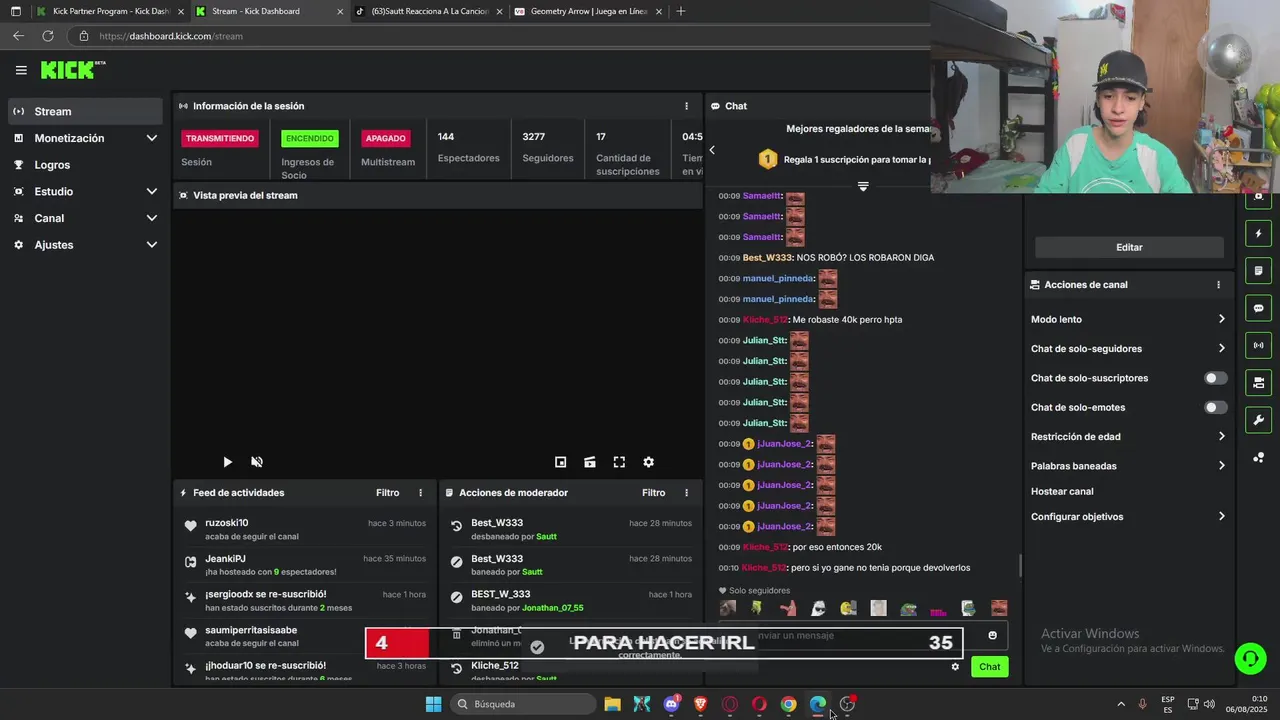Screen dimensions: 1280x720
Task: Open the camera panel icon in right sidebar
Action: click(x=1258, y=383)
